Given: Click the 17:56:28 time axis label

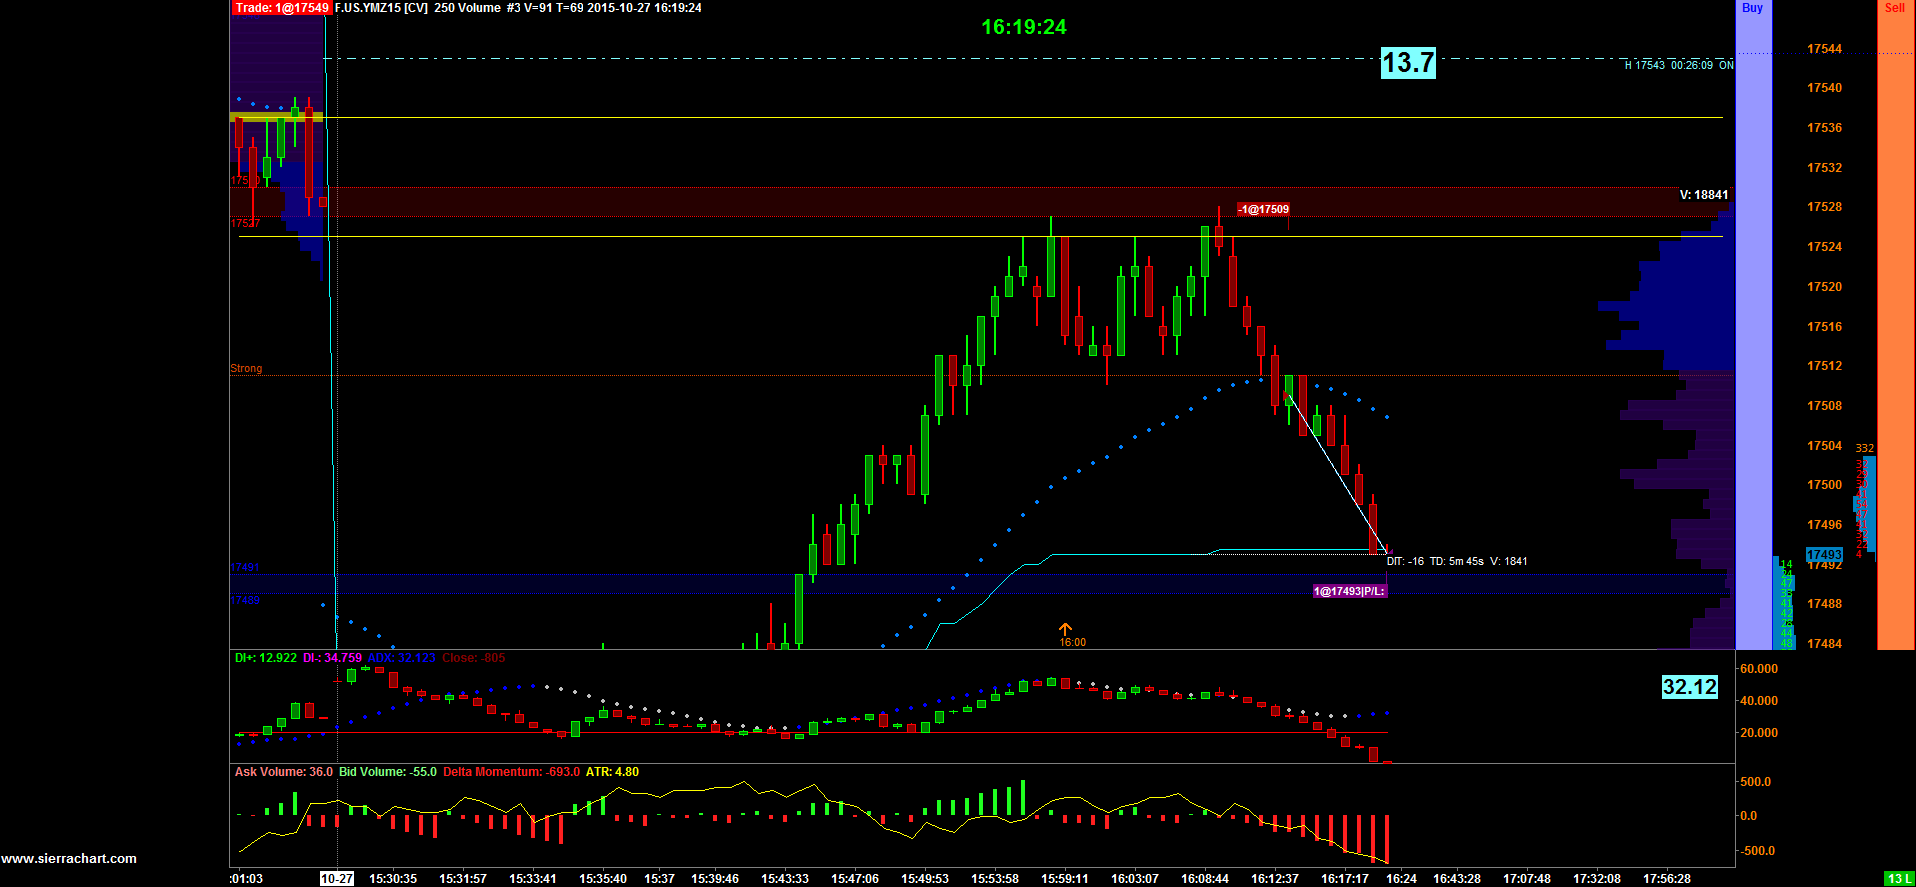Looking at the screenshot, I should pos(1667,879).
